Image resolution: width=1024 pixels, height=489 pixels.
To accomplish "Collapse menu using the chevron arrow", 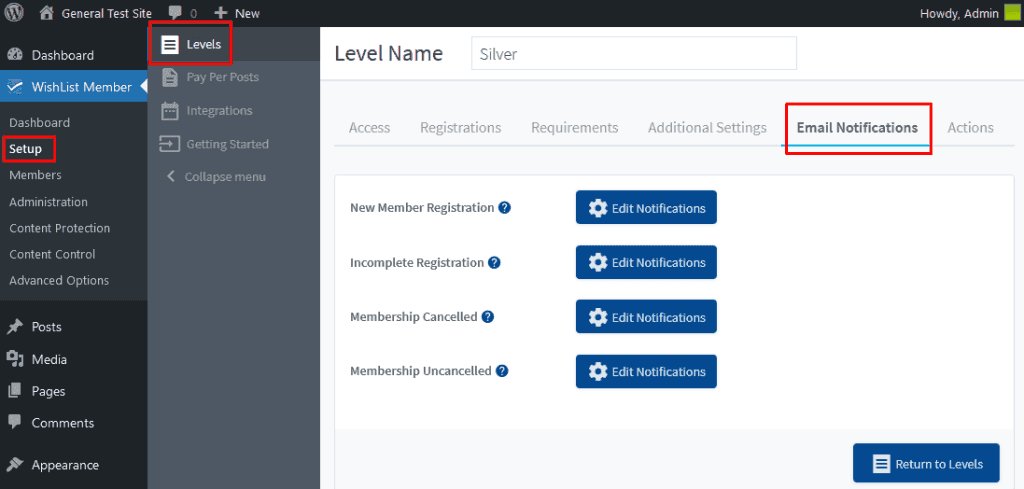I will [170, 177].
